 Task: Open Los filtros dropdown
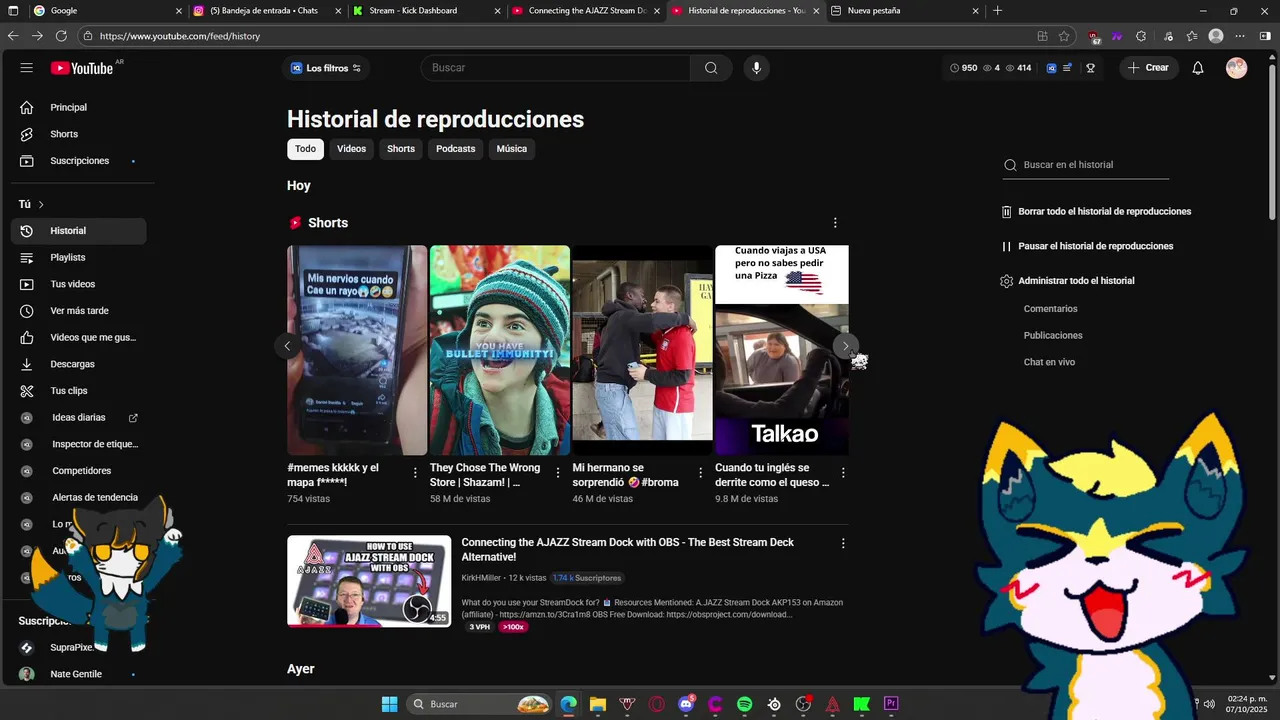point(325,68)
